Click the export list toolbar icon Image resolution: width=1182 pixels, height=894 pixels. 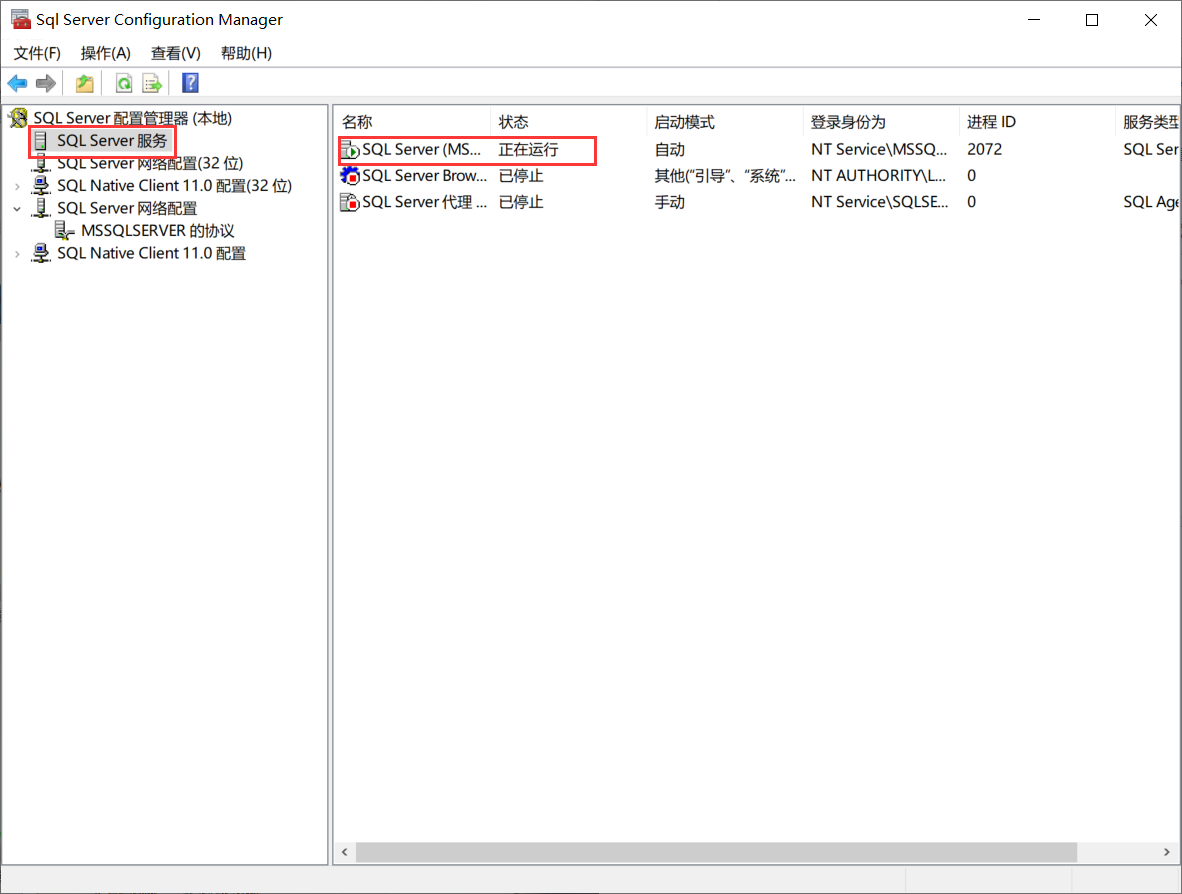(x=152, y=82)
